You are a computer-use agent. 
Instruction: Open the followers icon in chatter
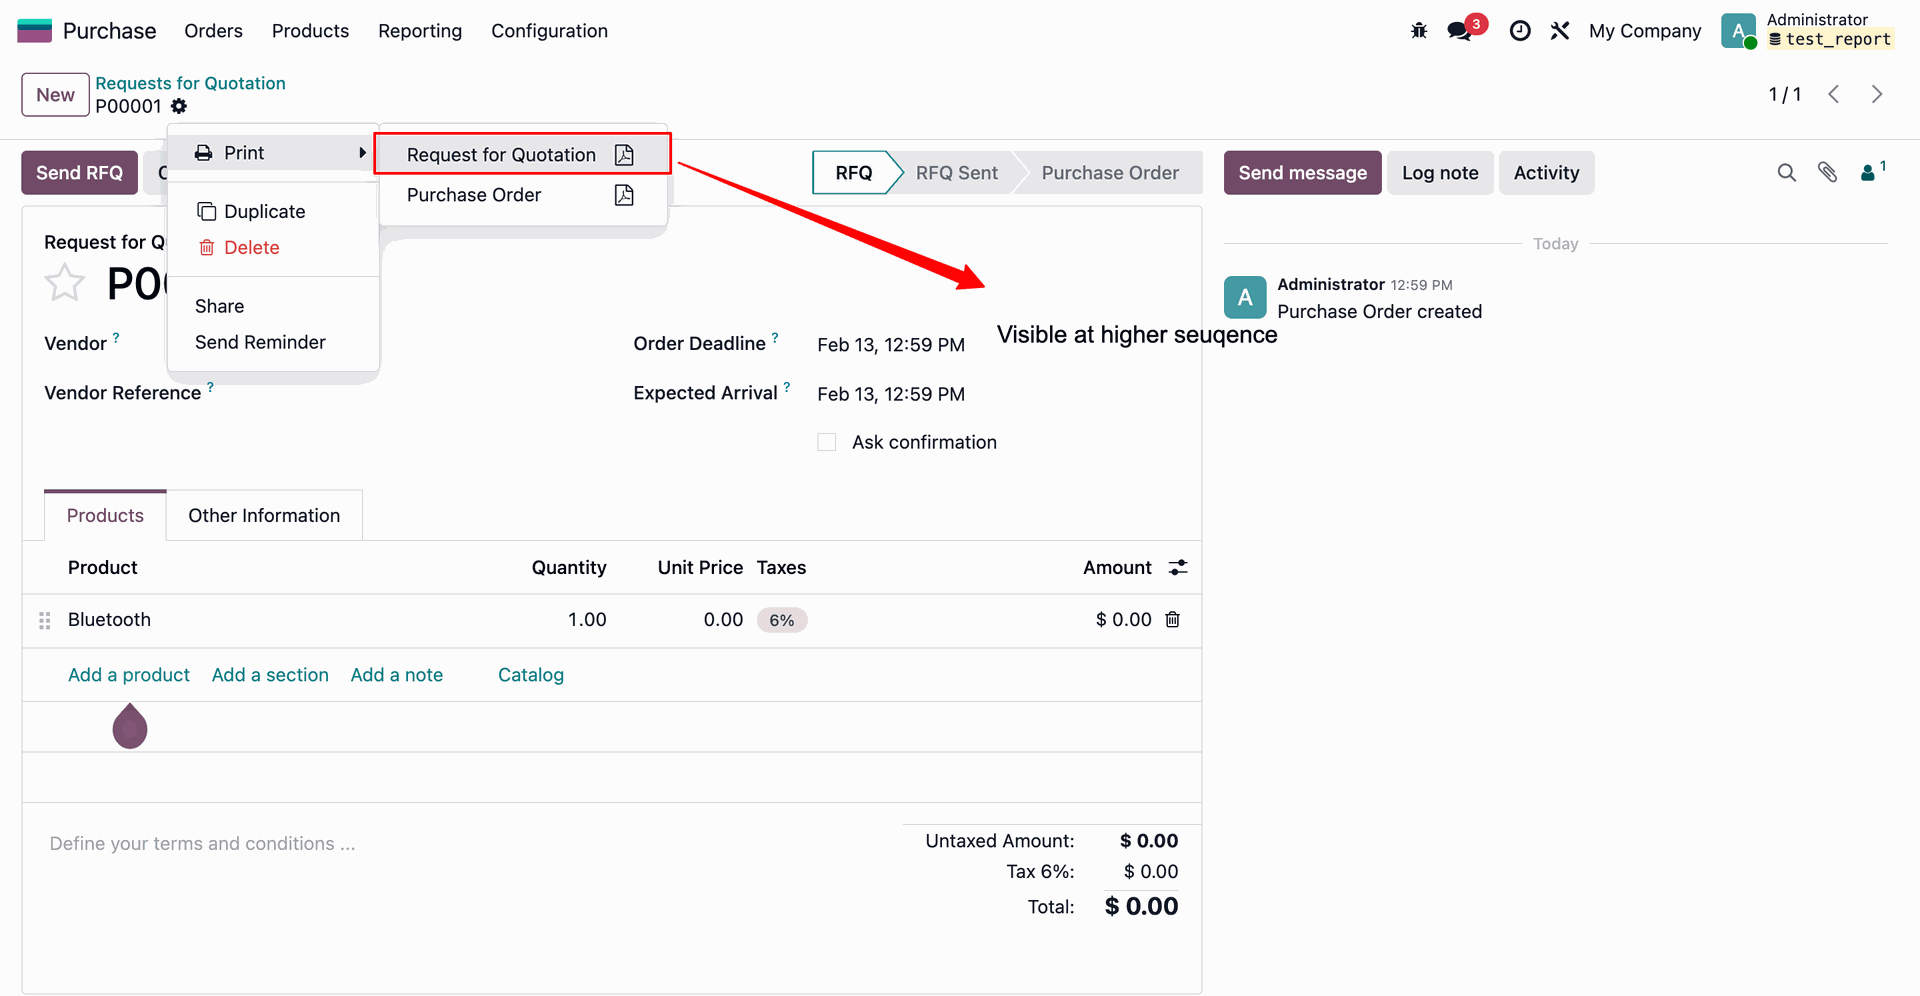click(1868, 173)
